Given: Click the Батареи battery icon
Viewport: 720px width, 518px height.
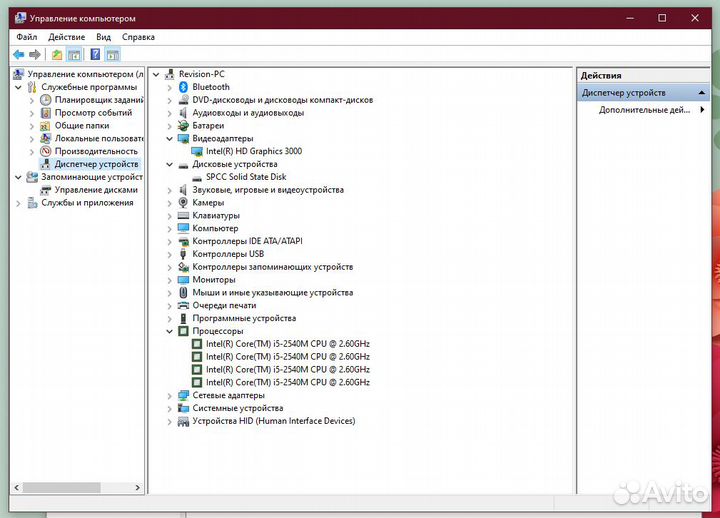Looking at the screenshot, I should pyautogui.click(x=183, y=125).
